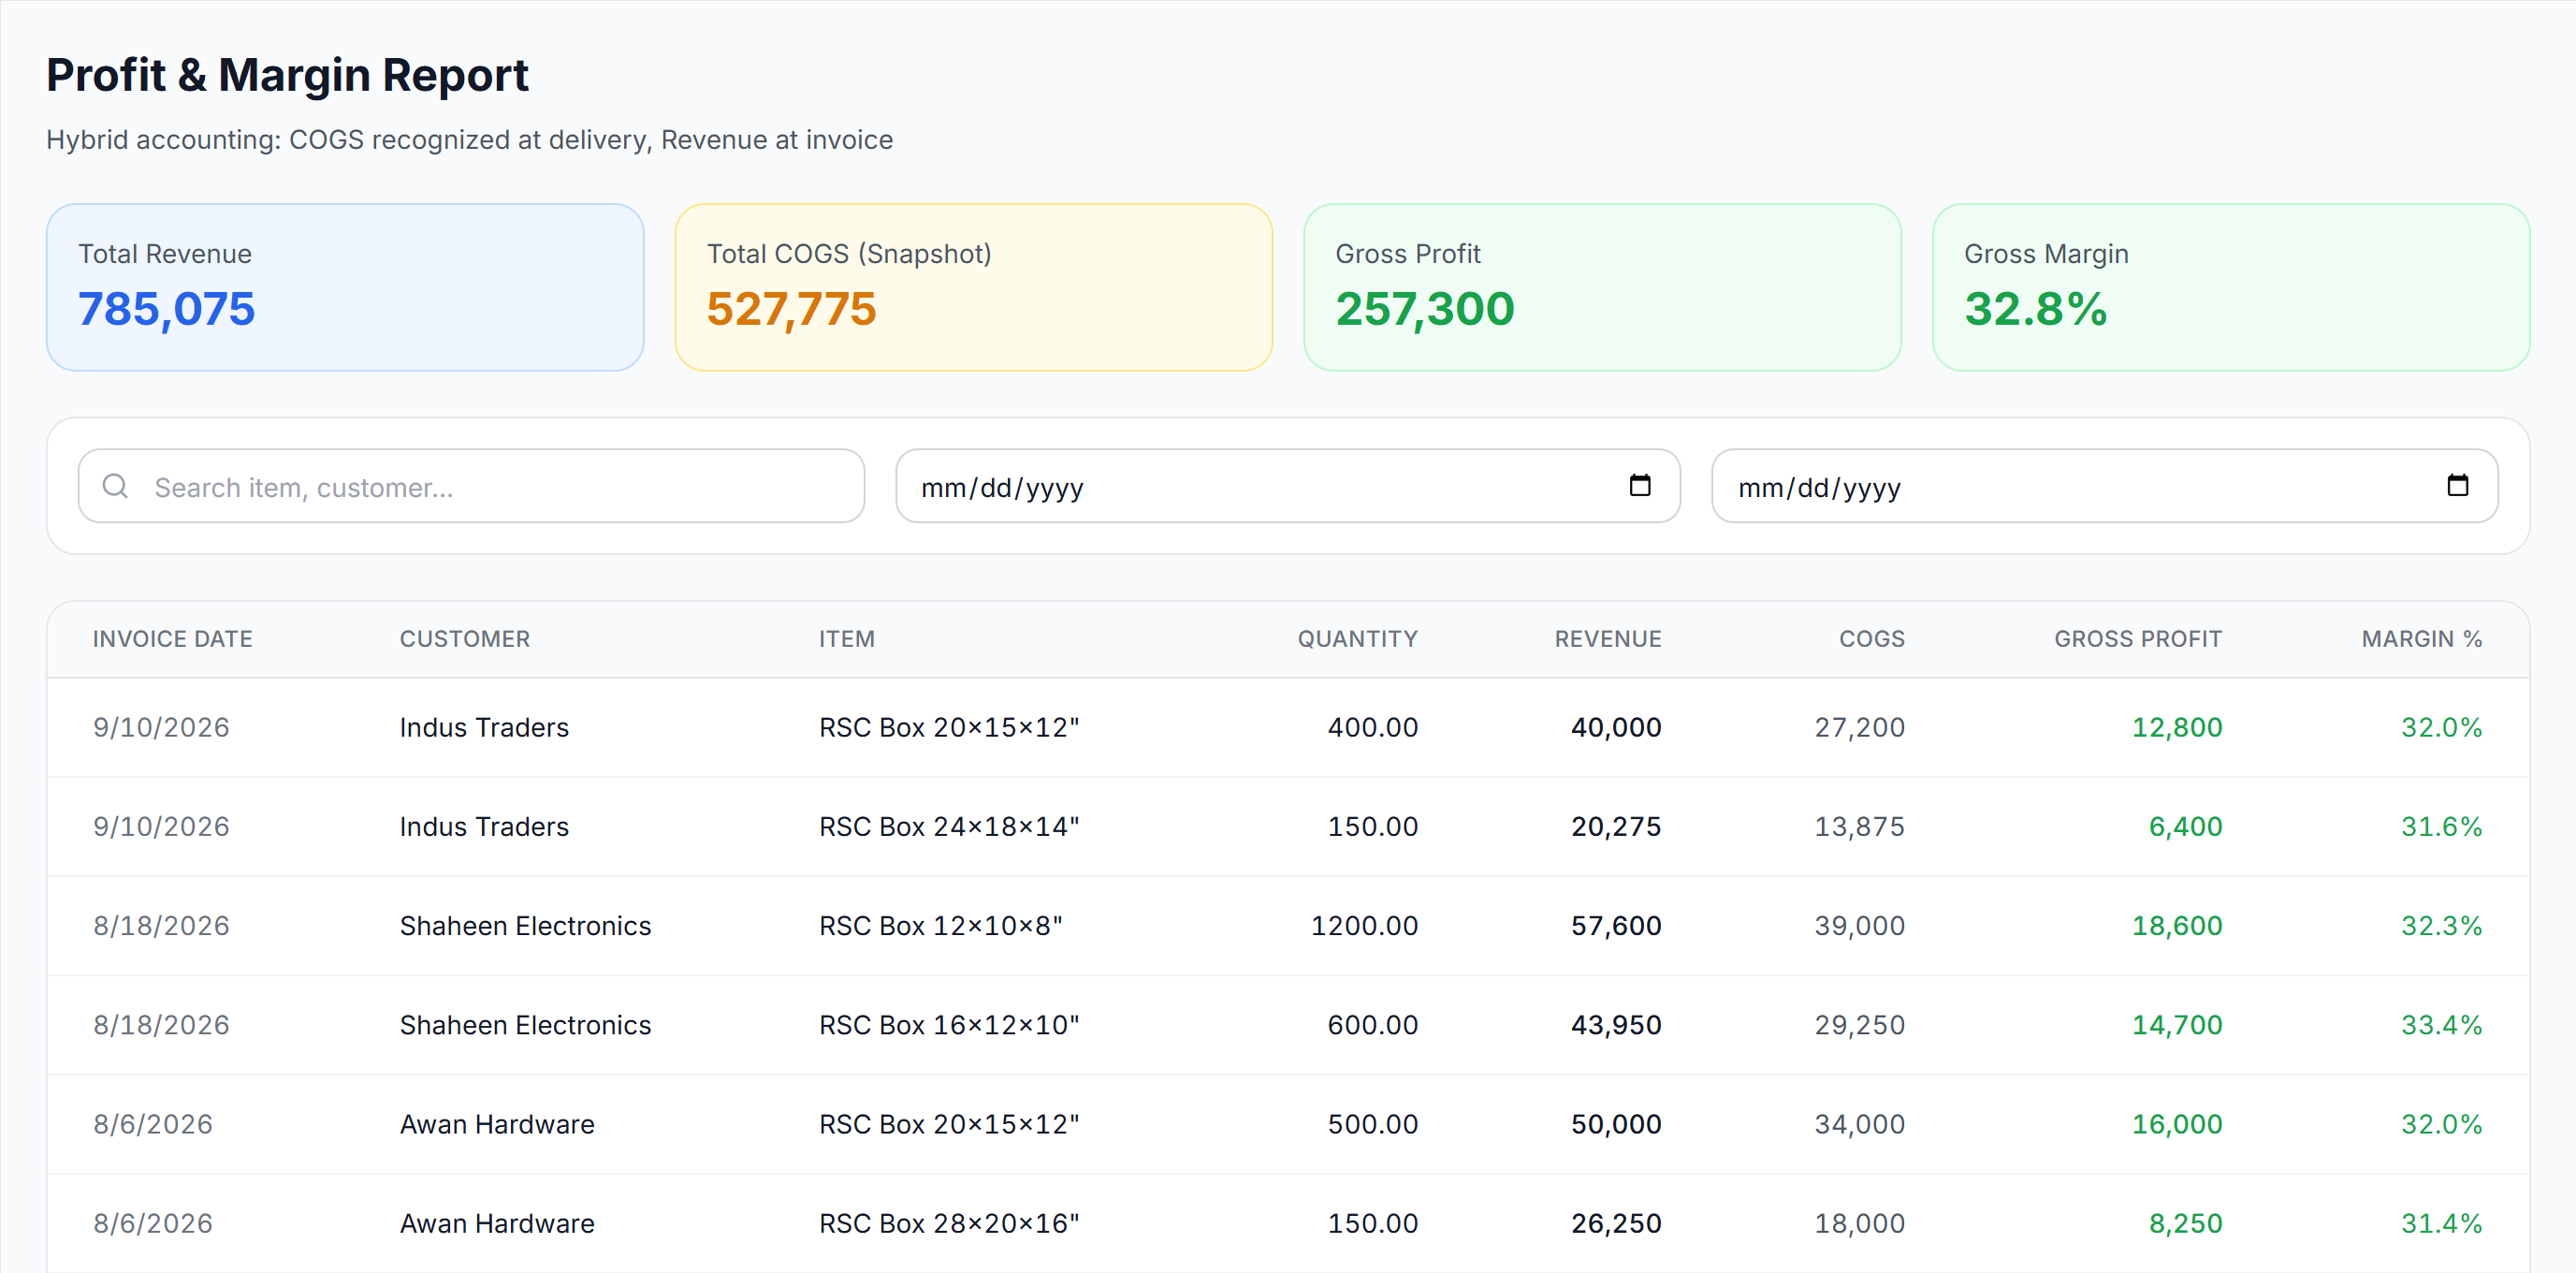Click the Customer column header
The height and width of the screenshot is (1273, 2576).
[x=465, y=639]
